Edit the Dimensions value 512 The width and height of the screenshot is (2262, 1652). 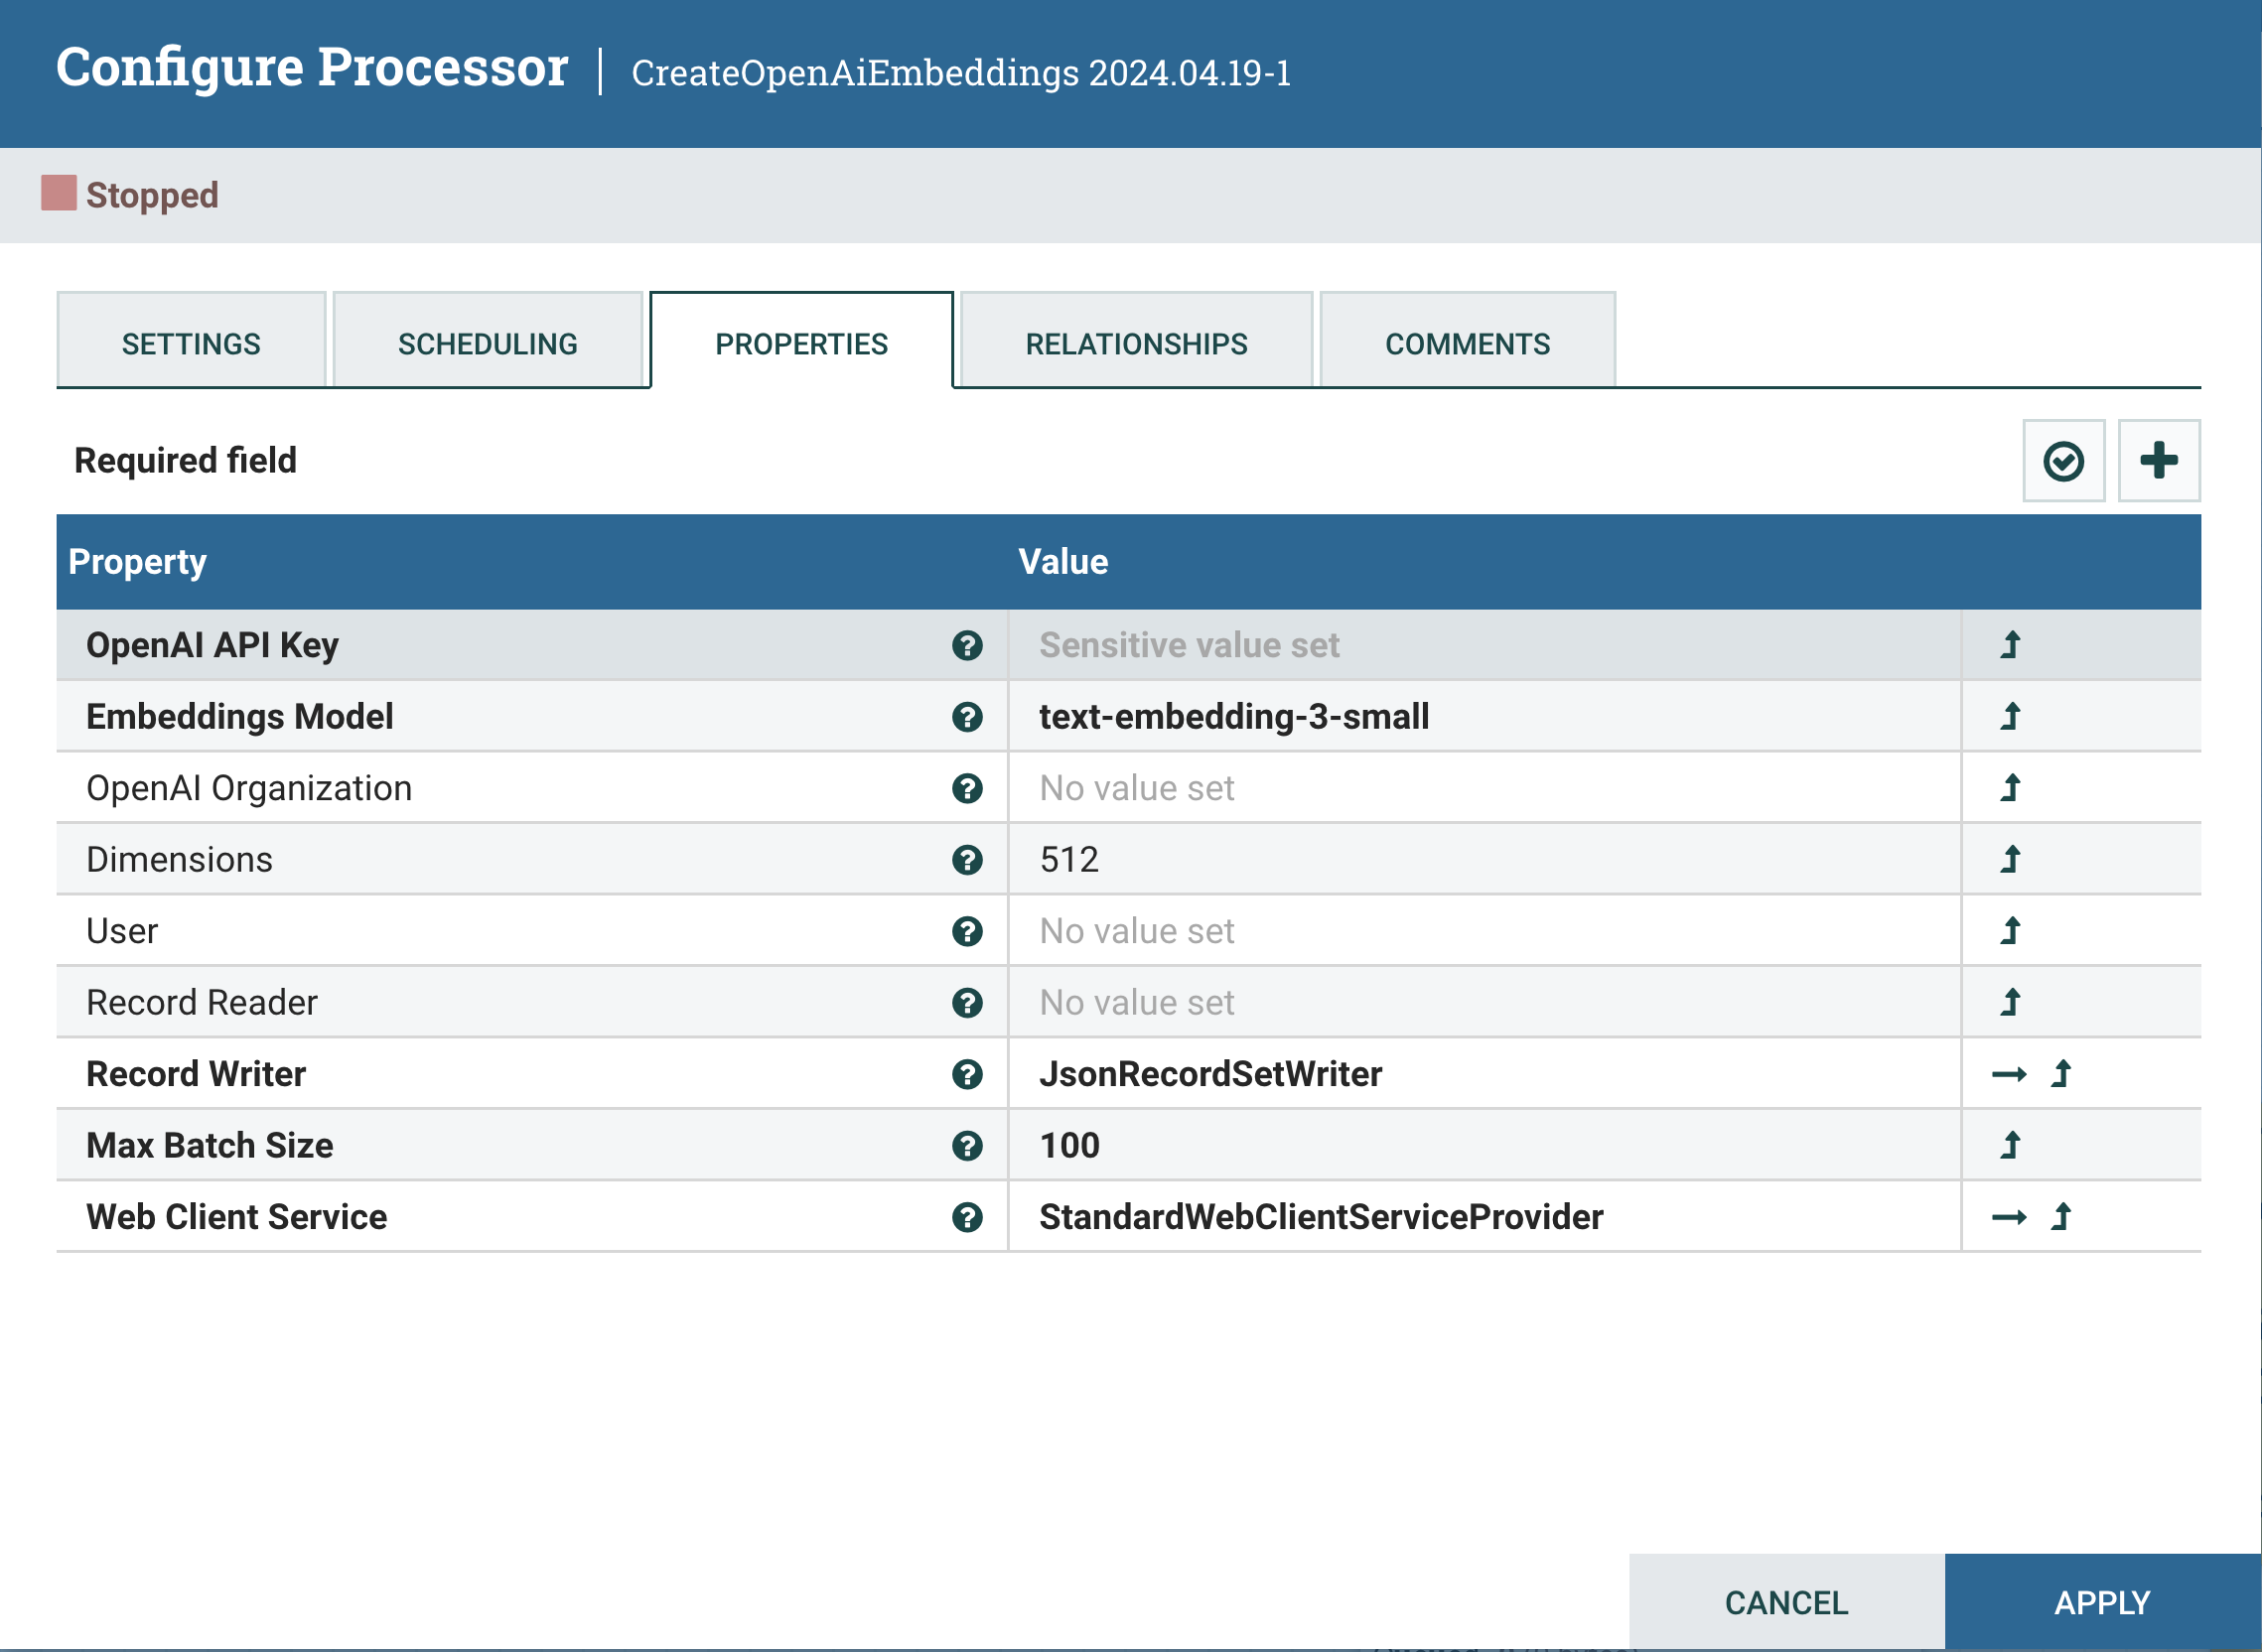pos(1484,860)
